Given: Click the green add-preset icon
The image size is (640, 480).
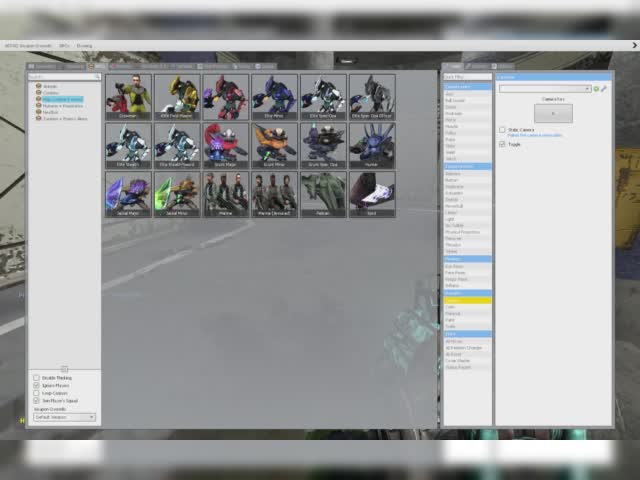Looking at the screenshot, I should pyautogui.click(x=596, y=89).
